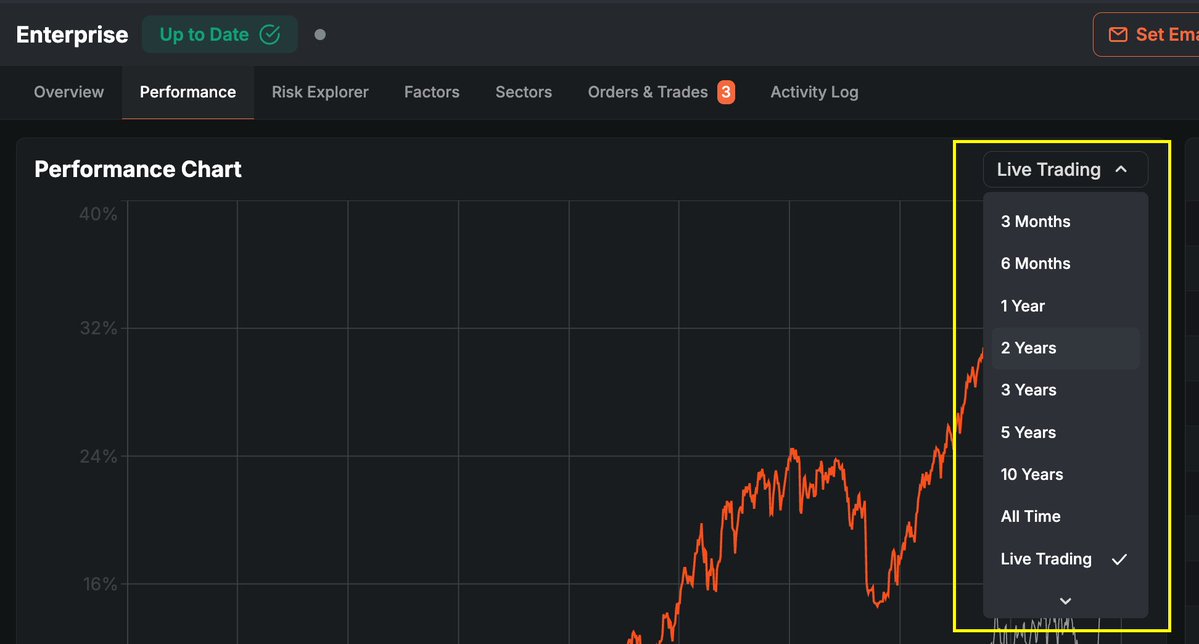Select the checked Live Trading menu option

(x=1065, y=559)
